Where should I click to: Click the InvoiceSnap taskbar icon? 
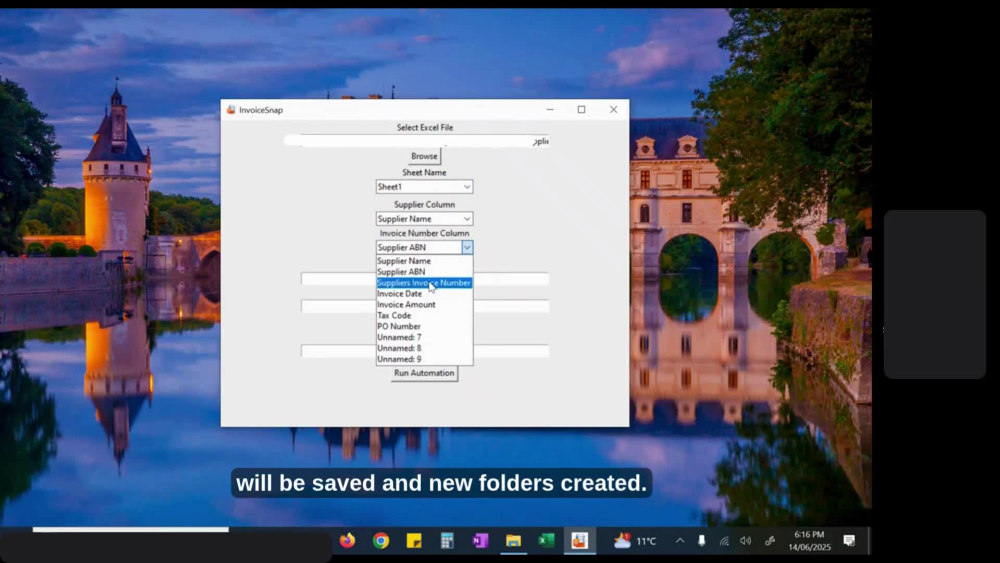coord(579,541)
